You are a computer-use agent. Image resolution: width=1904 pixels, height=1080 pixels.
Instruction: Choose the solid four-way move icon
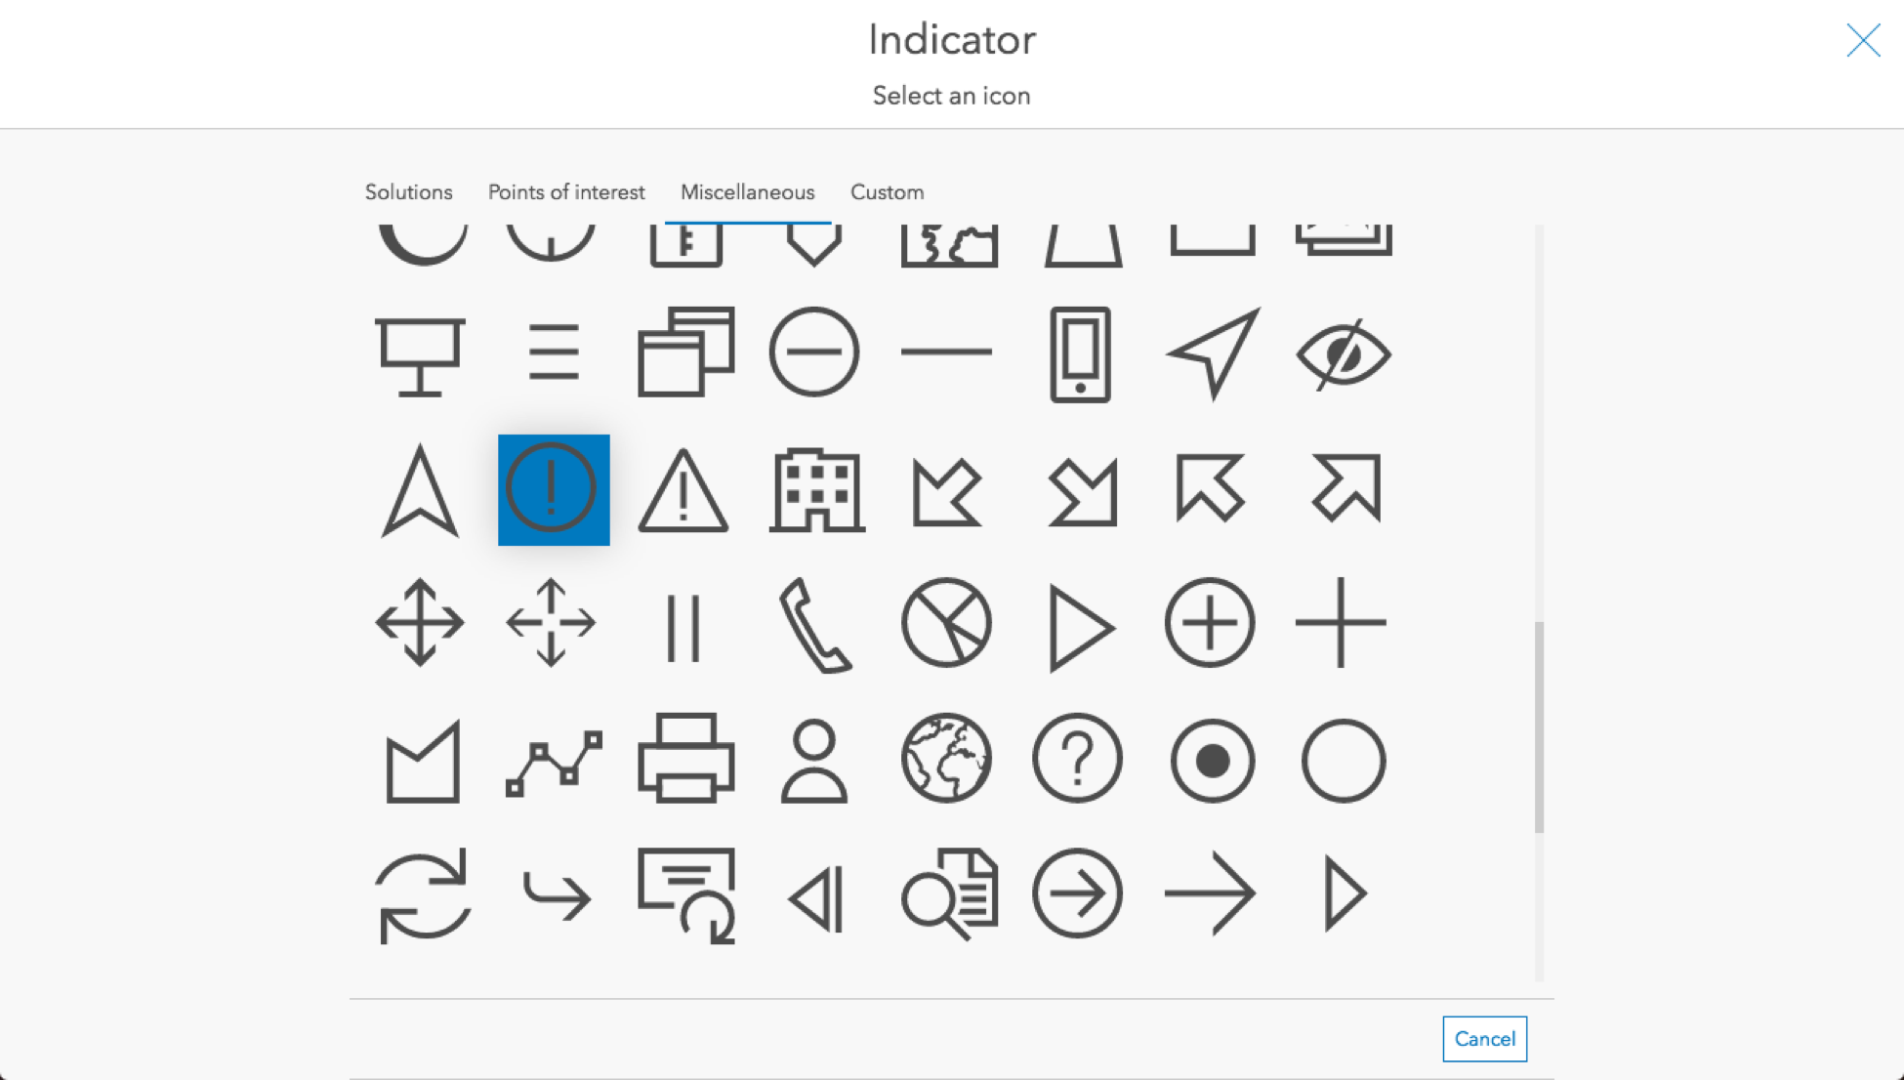tap(420, 622)
